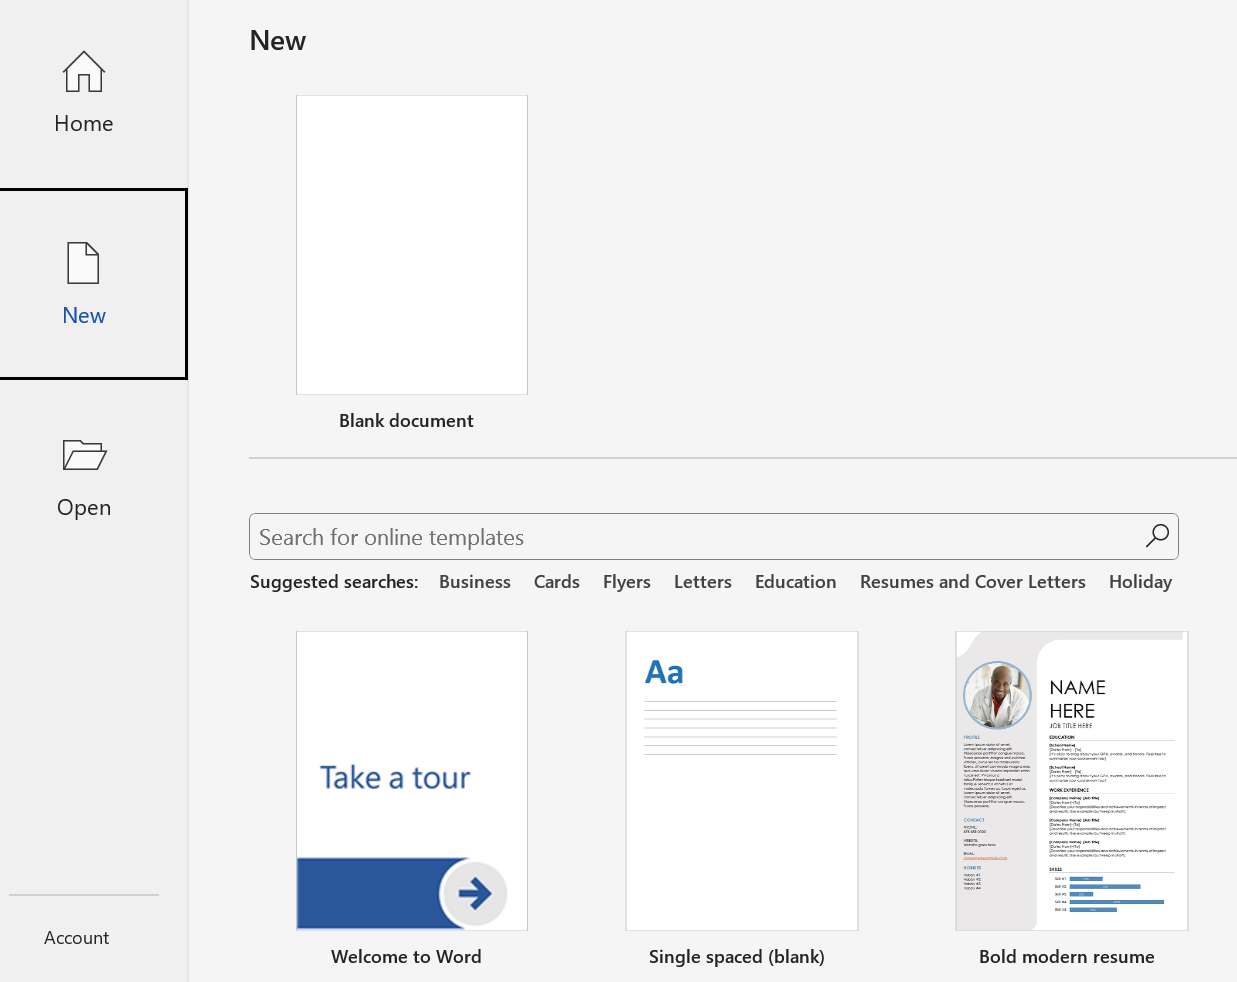This screenshot has height=982, width=1237.
Task: Open Education suggested search
Action: (796, 582)
